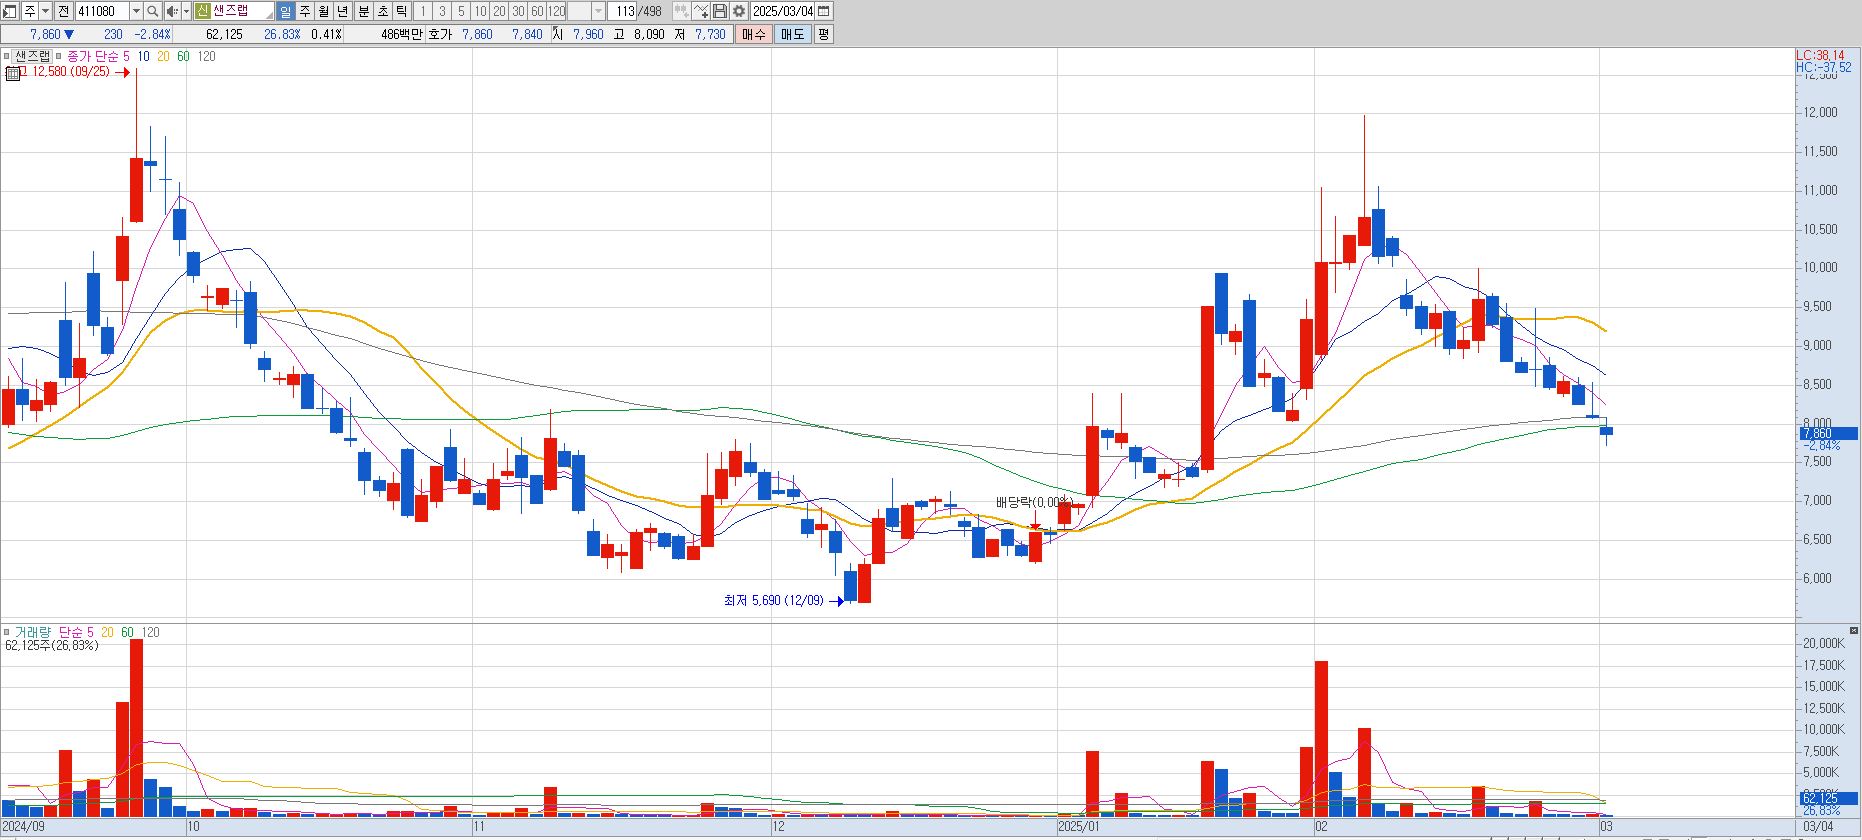Switch to the monthly '월' period
This screenshot has height=840, width=1862.
[x=323, y=11]
